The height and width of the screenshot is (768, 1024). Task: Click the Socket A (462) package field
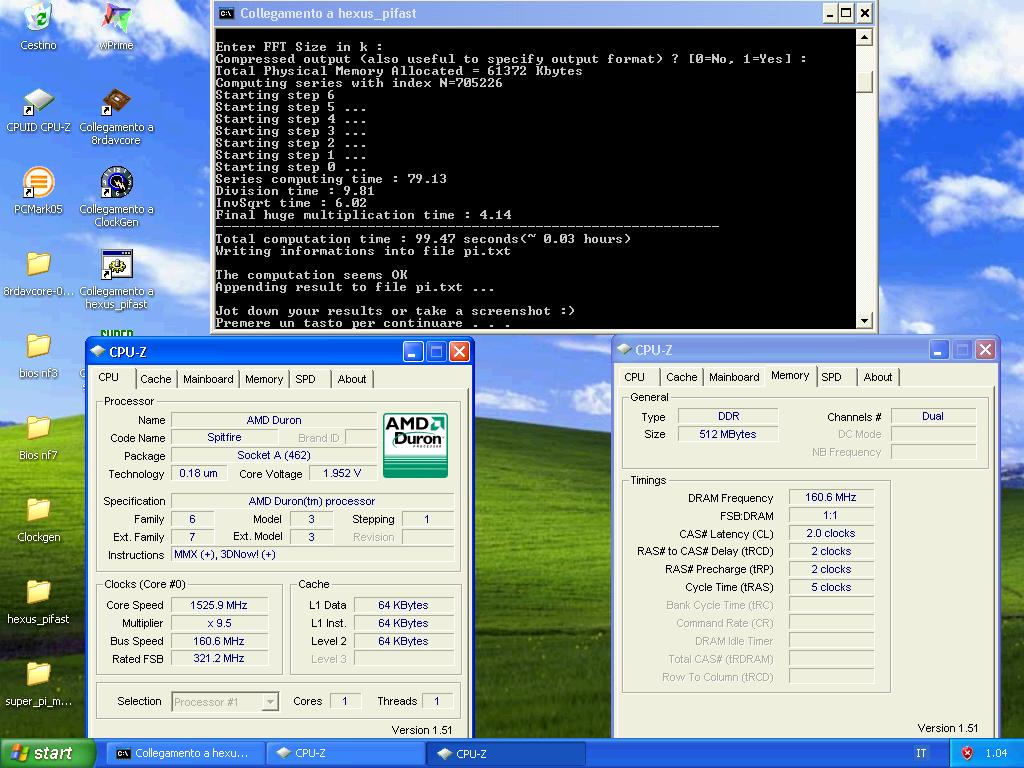274,455
